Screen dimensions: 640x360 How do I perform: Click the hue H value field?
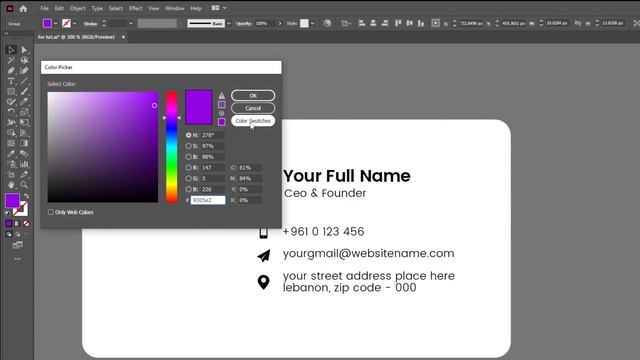tap(212, 135)
